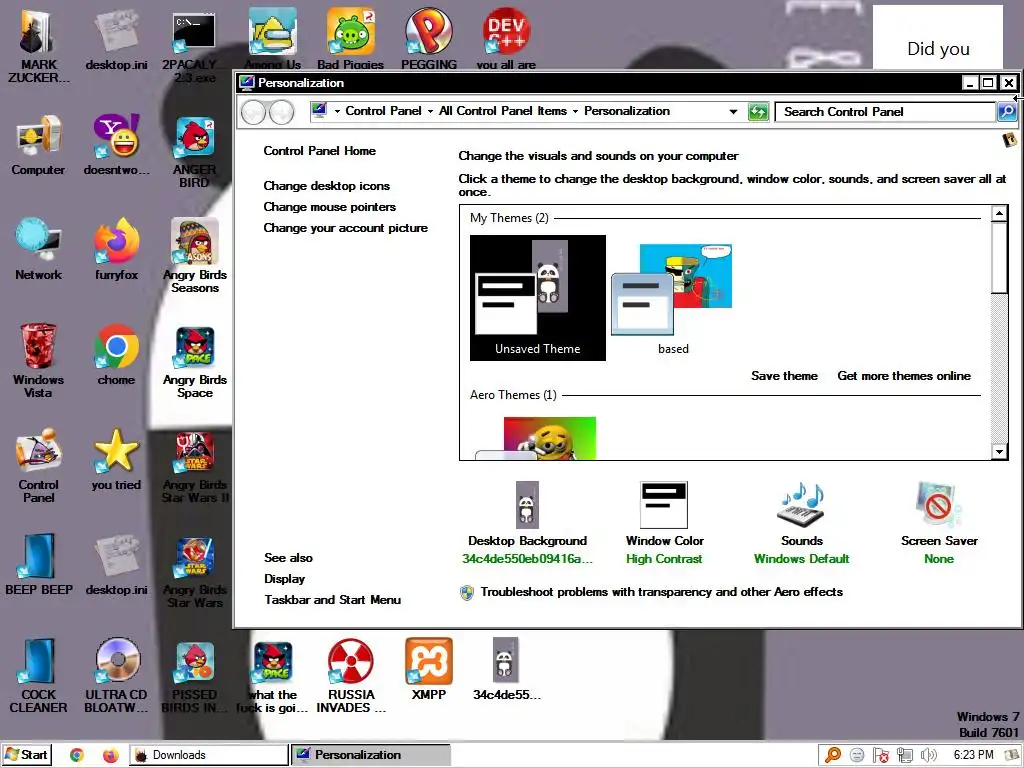This screenshot has width=1024, height=768.
Task: Open Angry Birds Space desktop icon
Action: pyautogui.click(x=195, y=362)
